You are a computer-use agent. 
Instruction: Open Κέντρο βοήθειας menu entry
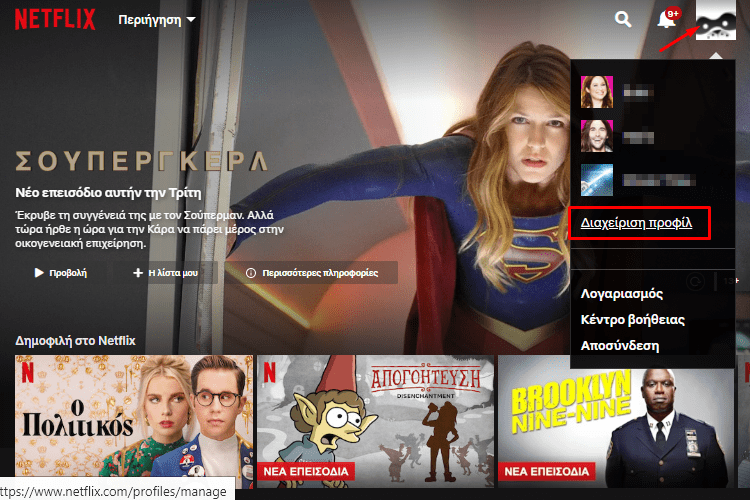coord(632,320)
